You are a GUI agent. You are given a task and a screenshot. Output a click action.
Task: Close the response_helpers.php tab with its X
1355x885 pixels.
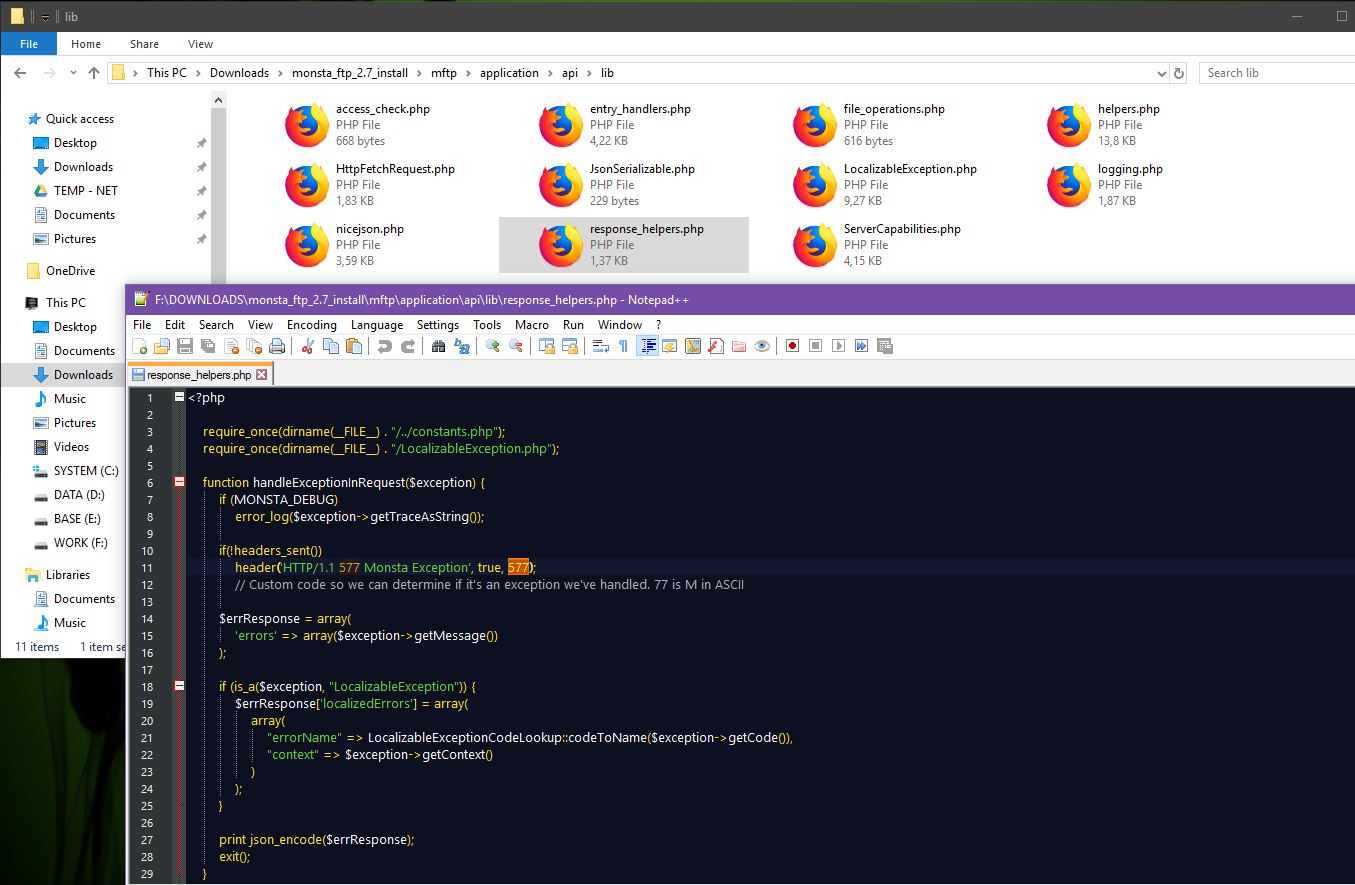[262, 375]
